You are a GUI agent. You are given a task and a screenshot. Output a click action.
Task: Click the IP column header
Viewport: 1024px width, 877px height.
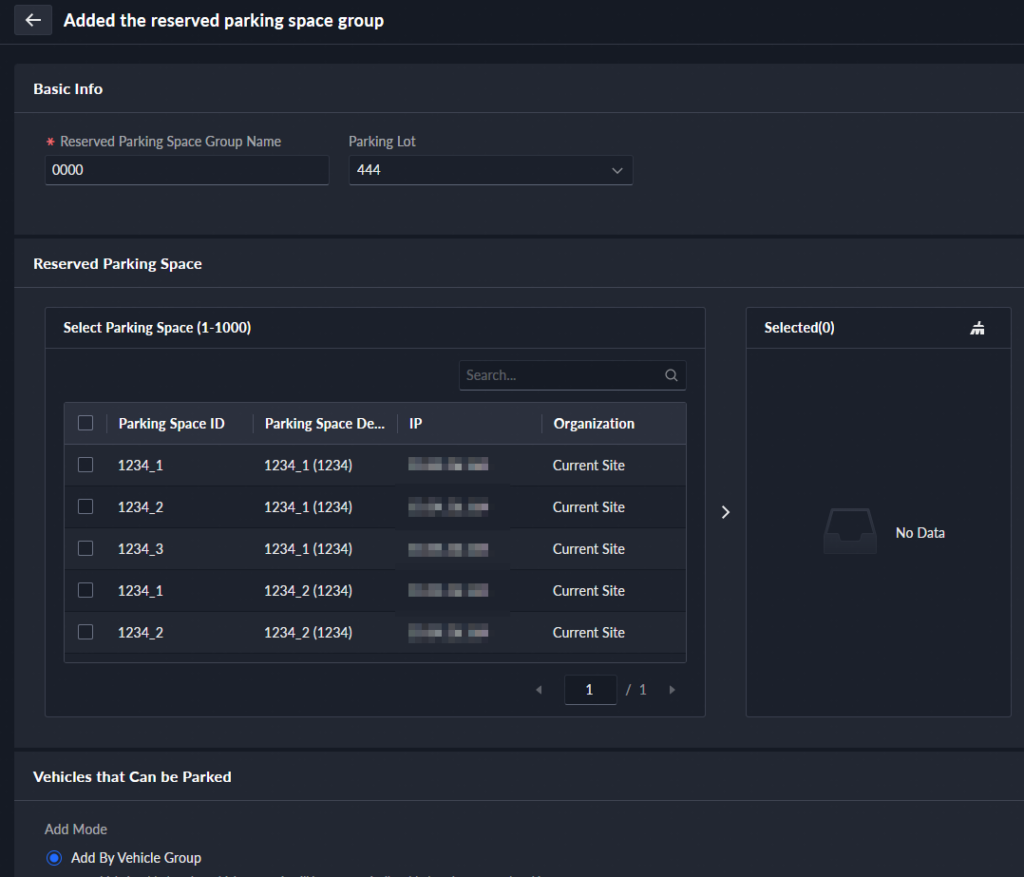click(x=416, y=424)
